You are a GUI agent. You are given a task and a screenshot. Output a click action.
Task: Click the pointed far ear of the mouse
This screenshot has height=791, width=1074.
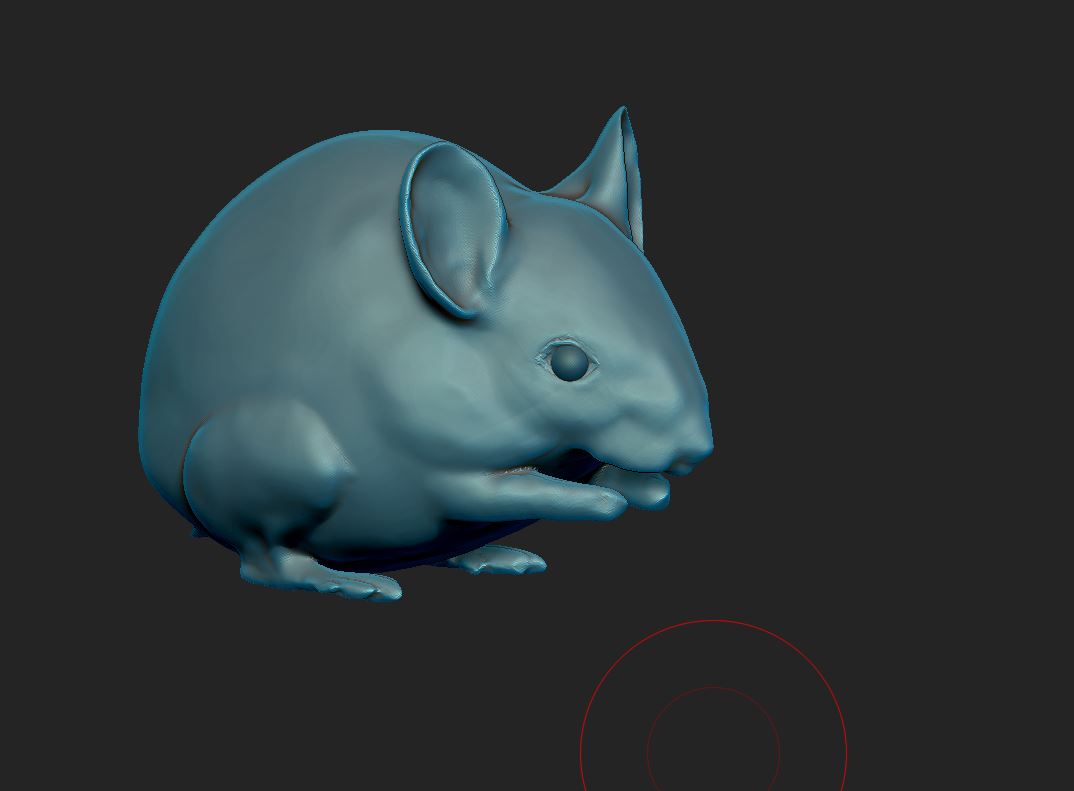[606, 178]
